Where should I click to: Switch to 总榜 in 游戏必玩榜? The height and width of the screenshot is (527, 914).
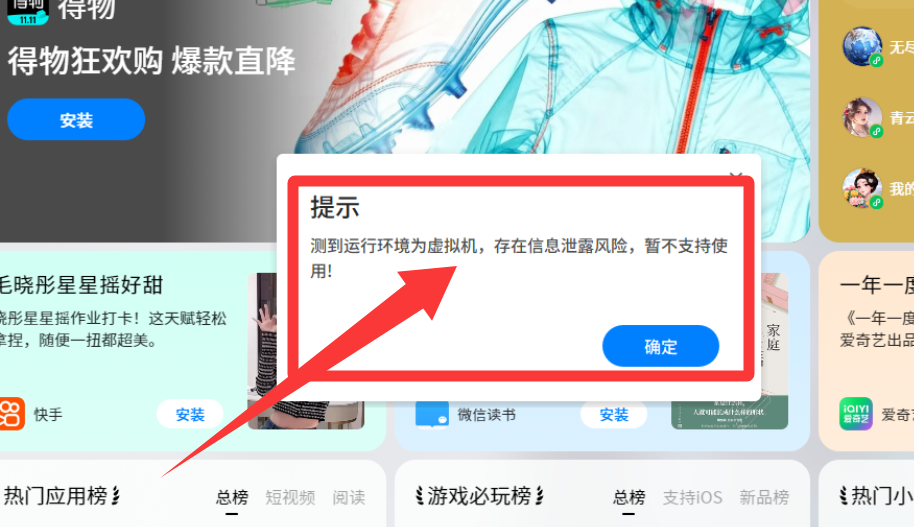pyautogui.click(x=629, y=497)
